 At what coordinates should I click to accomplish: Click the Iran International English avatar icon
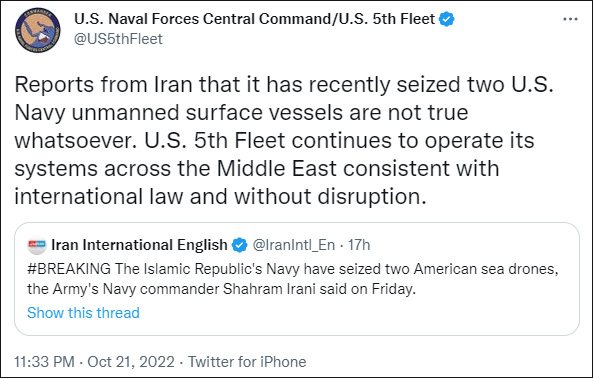tap(37, 245)
